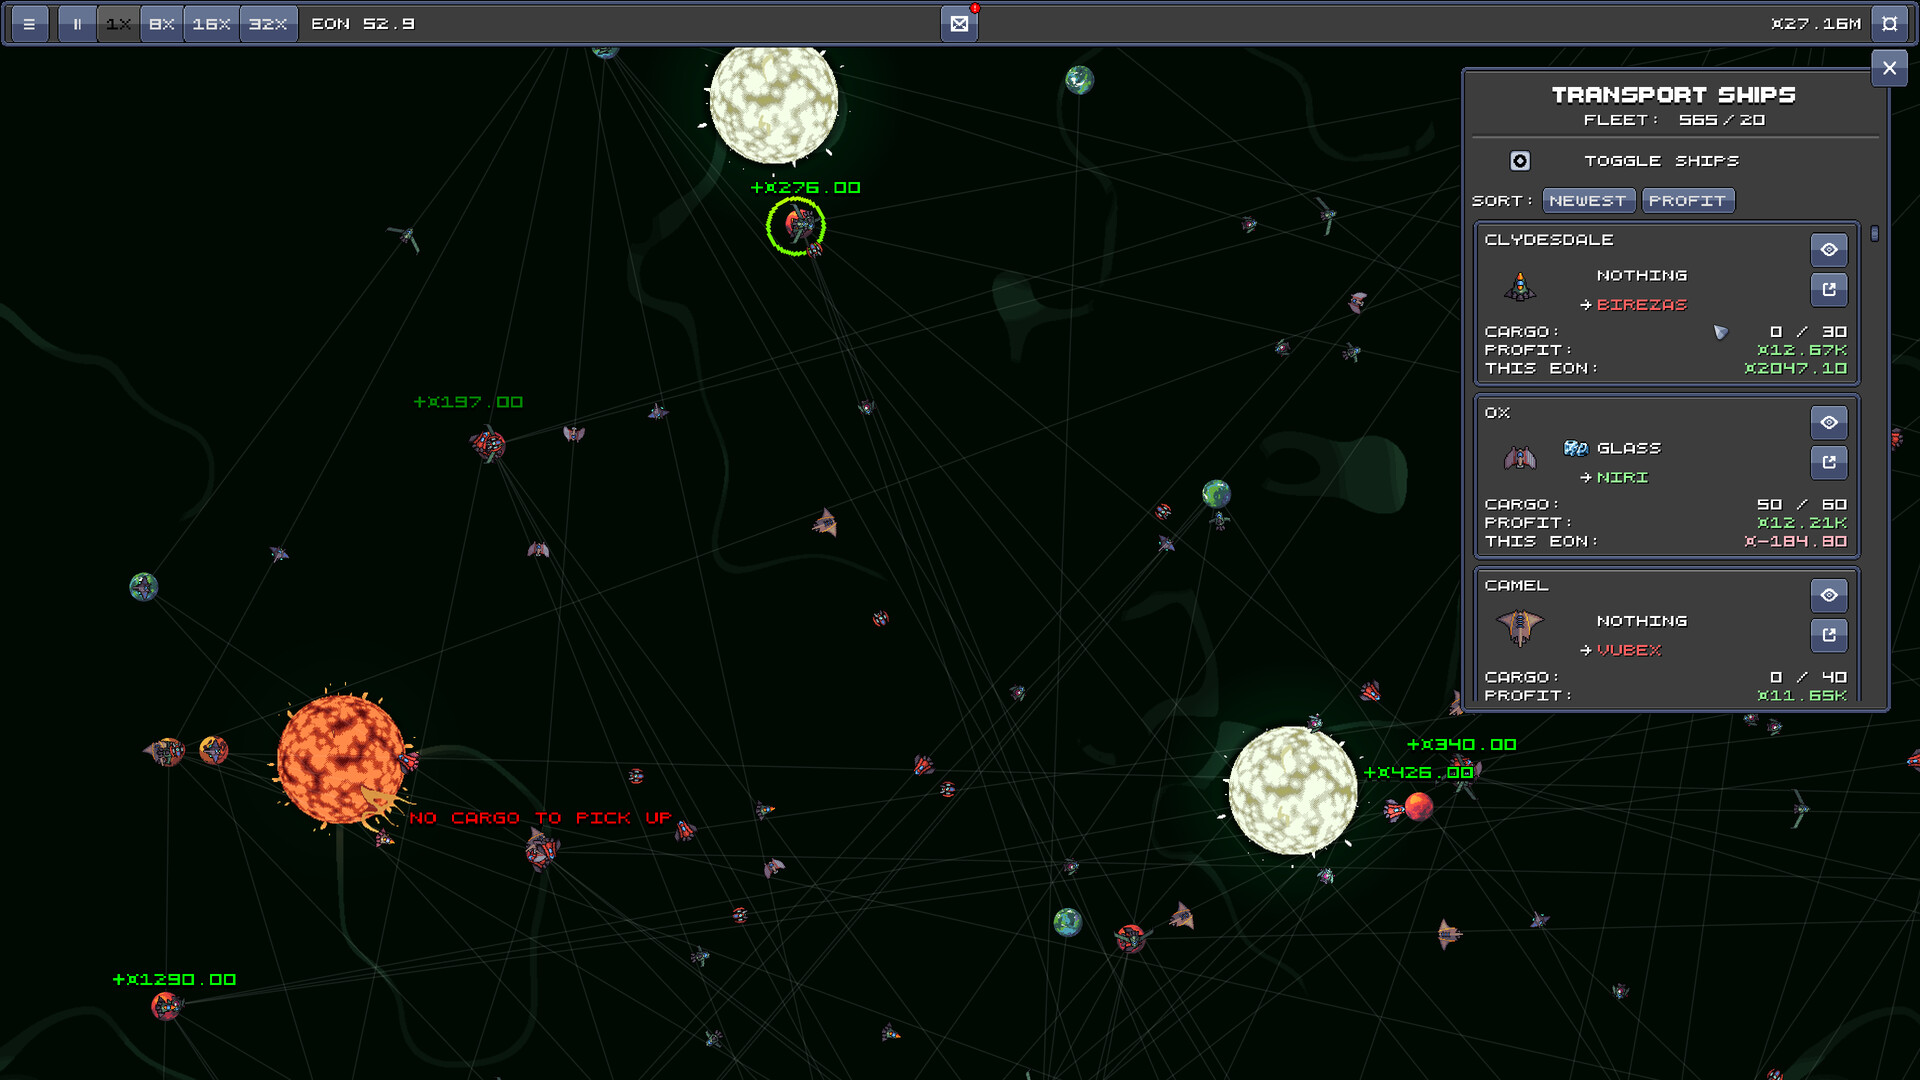Pause the game simulation

(76, 23)
